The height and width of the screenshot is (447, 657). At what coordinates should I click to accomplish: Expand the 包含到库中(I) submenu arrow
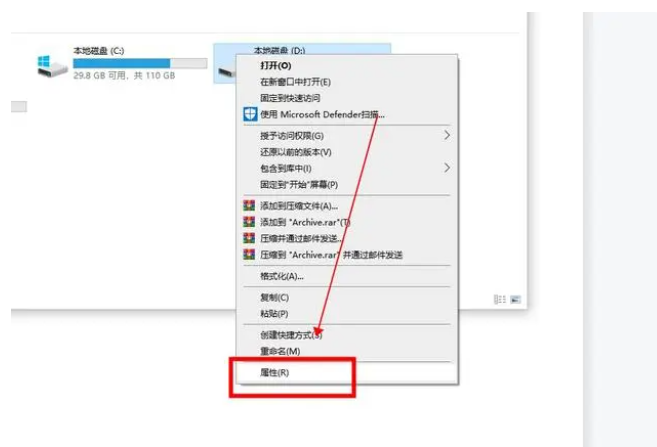pyautogui.click(x=447, y=168)
